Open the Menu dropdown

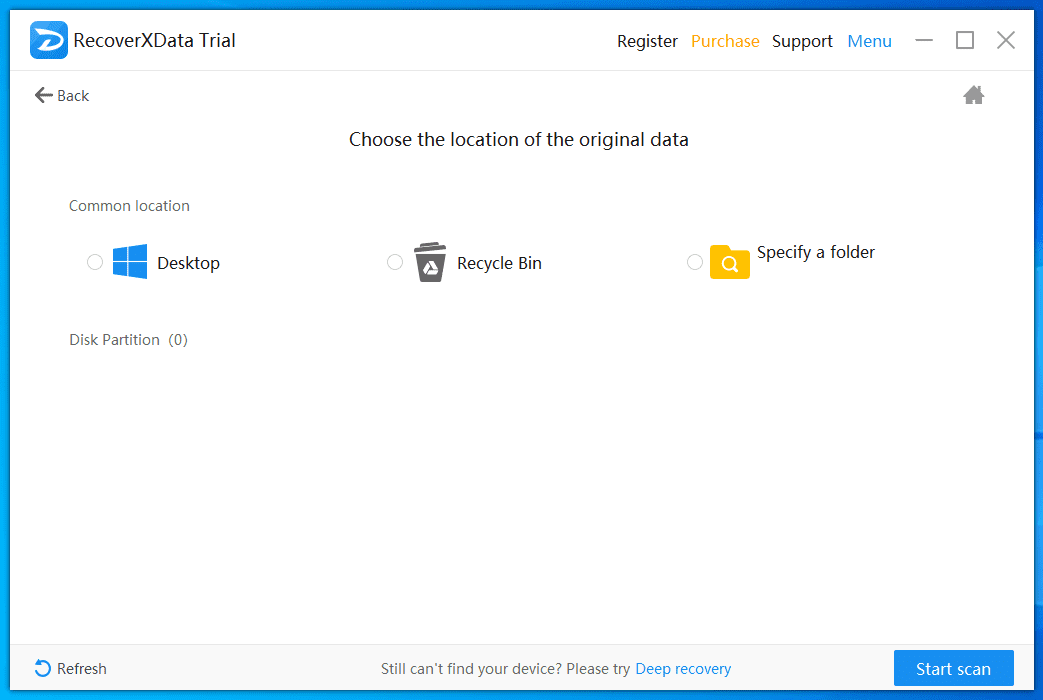pos(869,41)
